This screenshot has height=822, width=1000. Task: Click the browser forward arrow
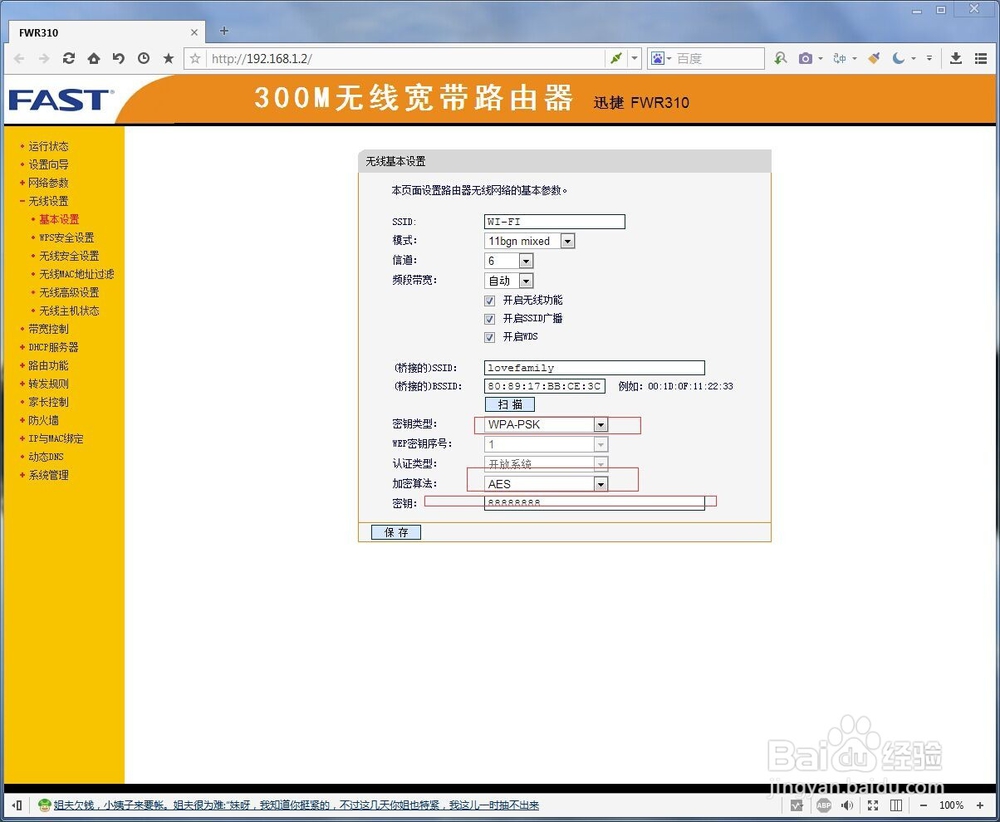point(44,59)
